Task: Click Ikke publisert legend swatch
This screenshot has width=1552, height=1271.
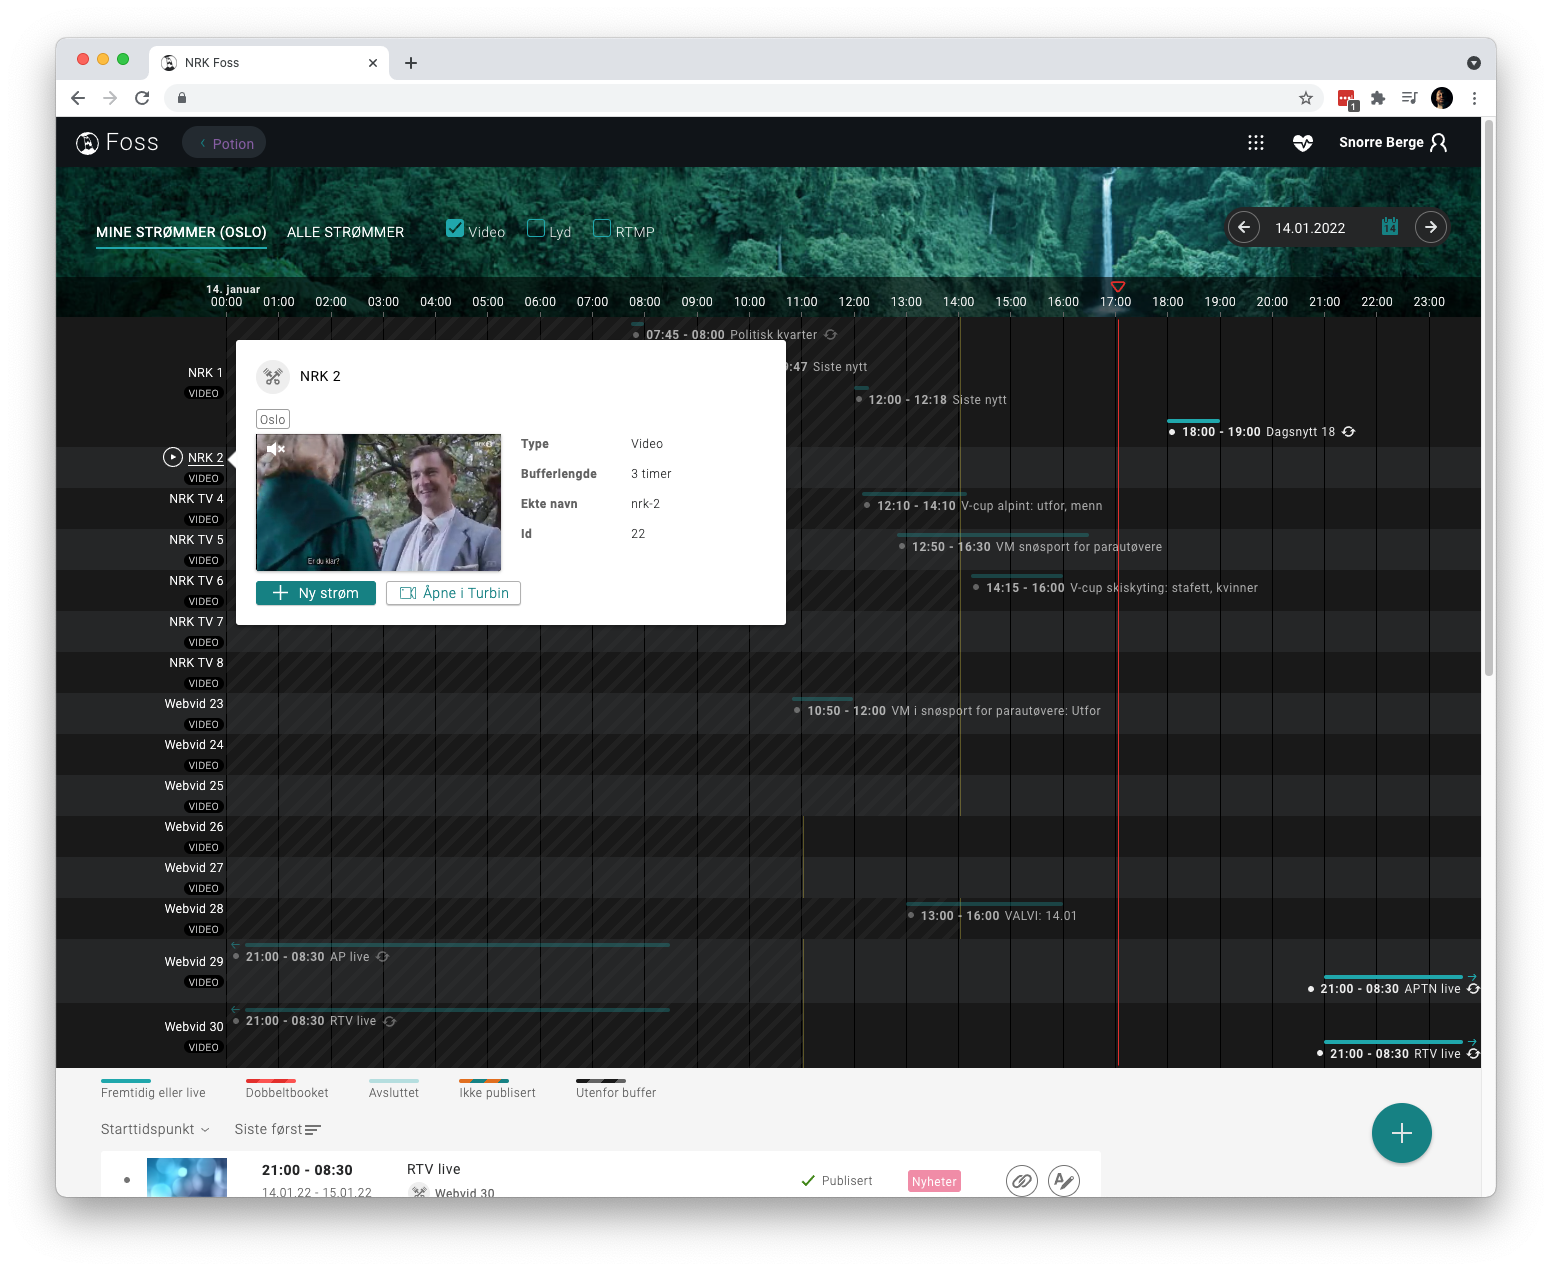Action: point(484,1081)
